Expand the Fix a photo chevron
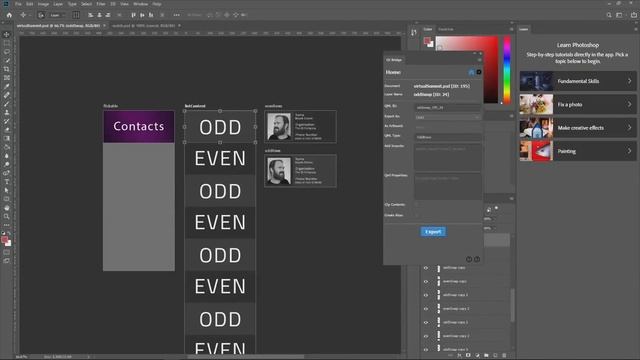Viewport: 640px width, 360px height. click(629, 104)
